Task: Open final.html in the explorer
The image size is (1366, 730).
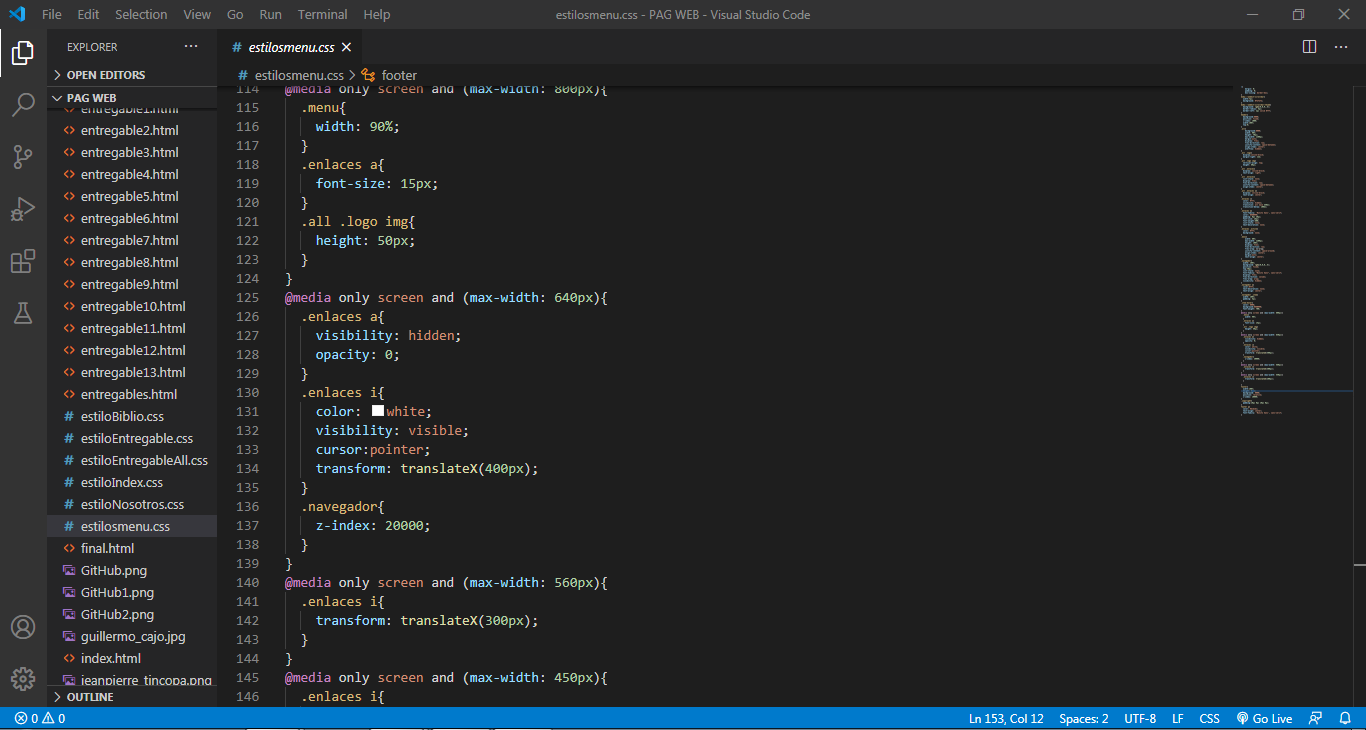Action: pos(132,548)
